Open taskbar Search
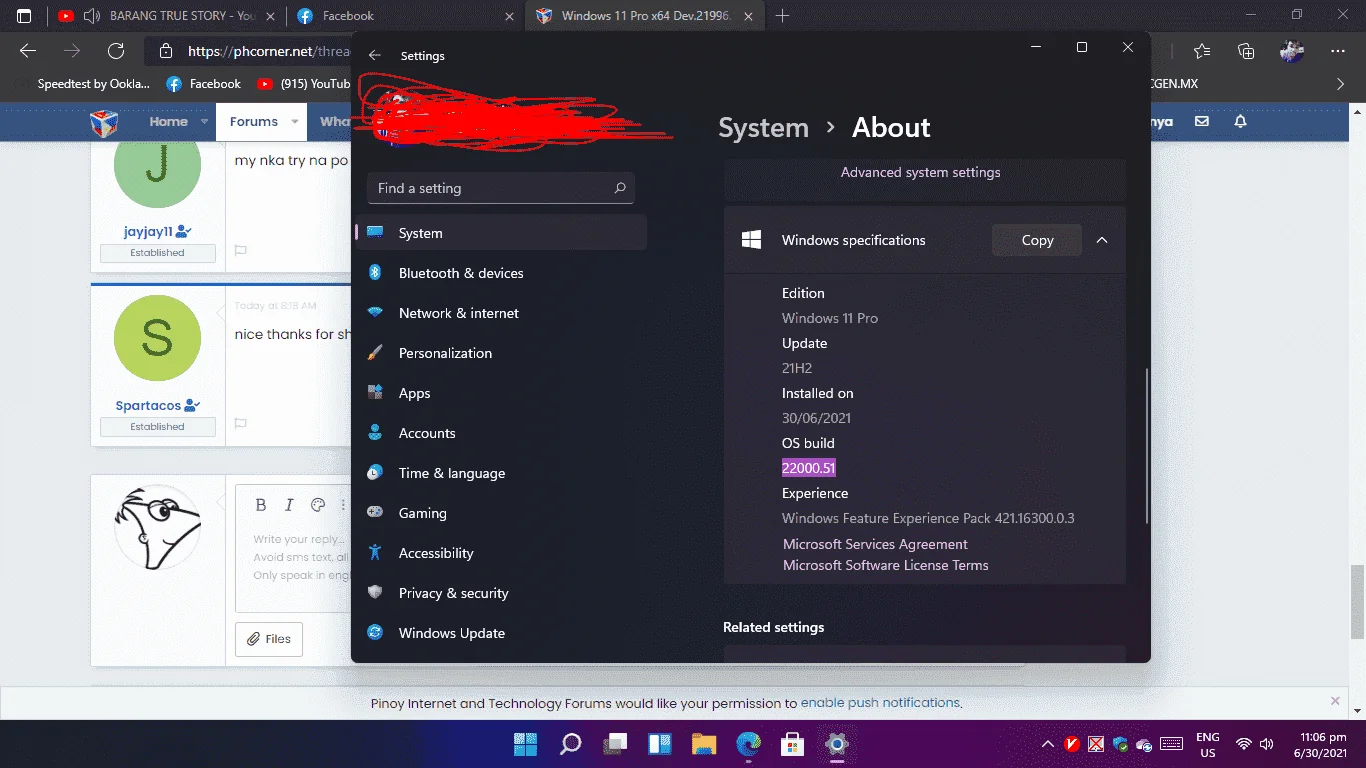This screenshot has width=1366, height=768. pos(570,744)
